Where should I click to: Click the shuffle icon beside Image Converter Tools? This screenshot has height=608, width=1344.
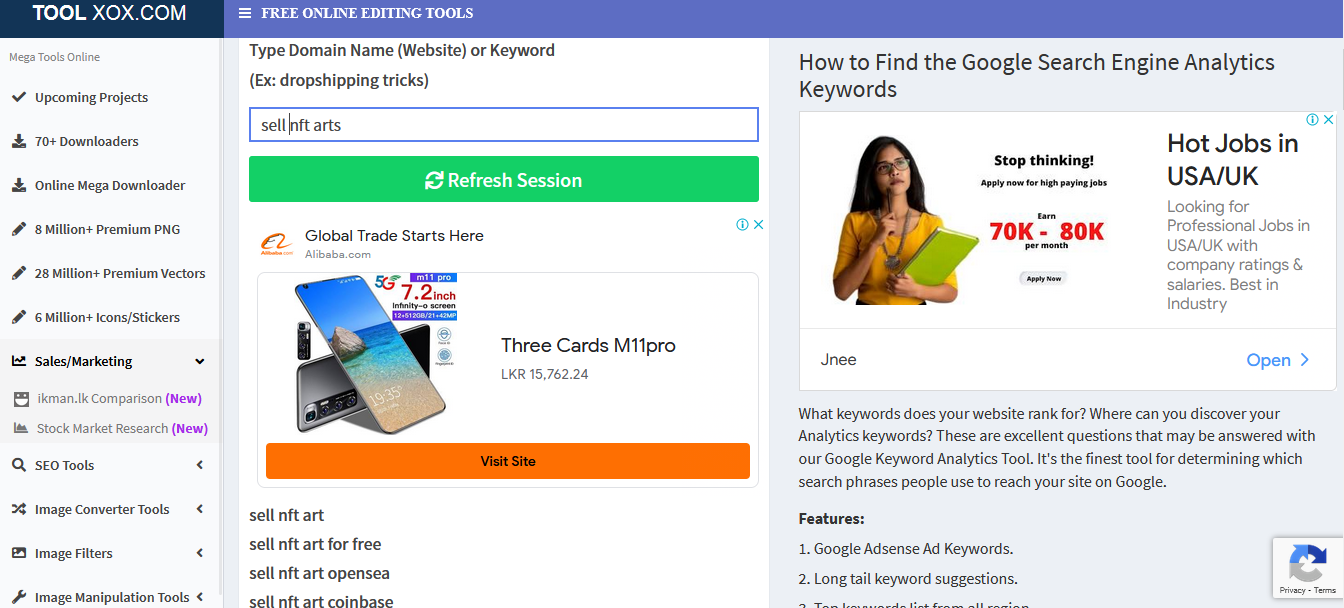[x=18, y=509]
